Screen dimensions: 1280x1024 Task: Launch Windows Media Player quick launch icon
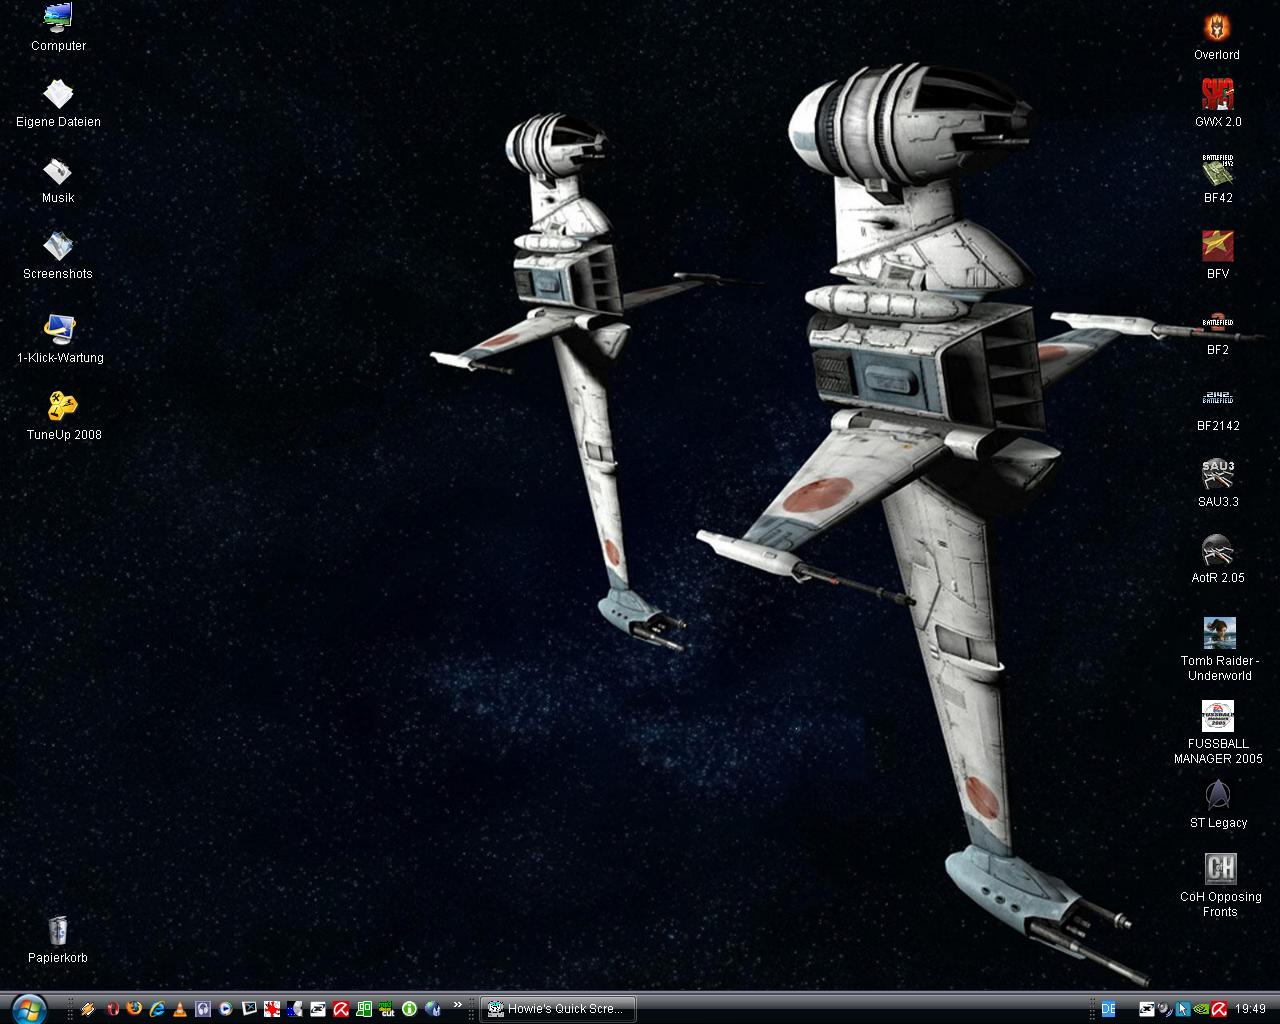click(226, 1009)
